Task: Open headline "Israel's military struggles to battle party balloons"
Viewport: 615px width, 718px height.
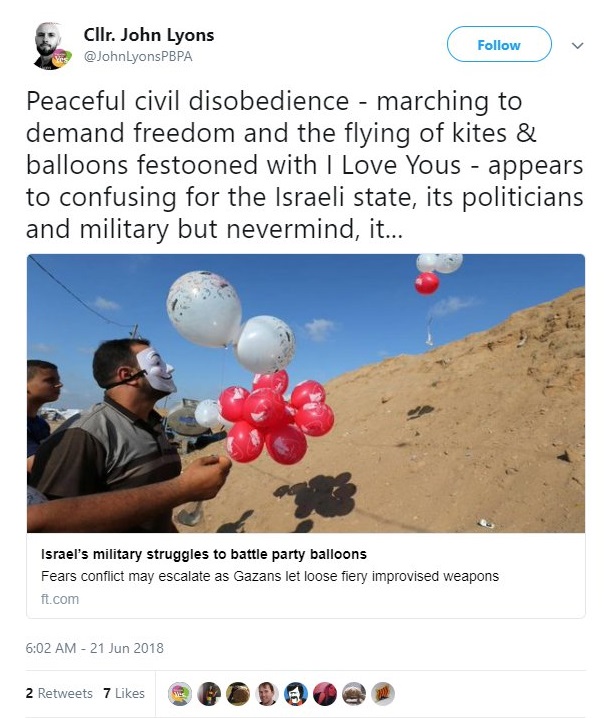Action: (203, 554)
